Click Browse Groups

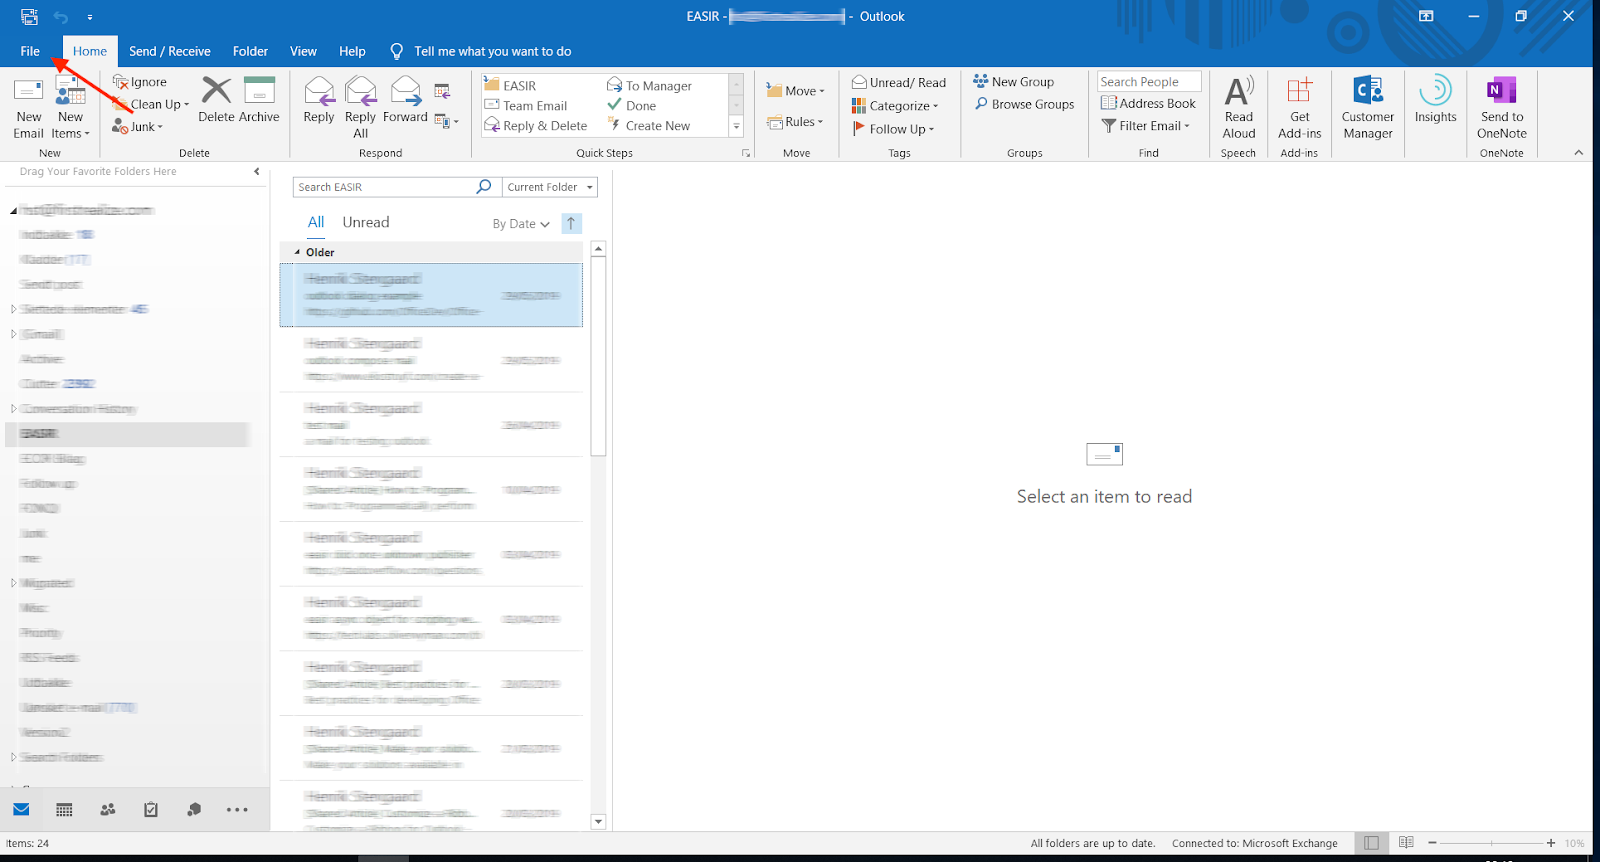click(x=1024, y=104)
